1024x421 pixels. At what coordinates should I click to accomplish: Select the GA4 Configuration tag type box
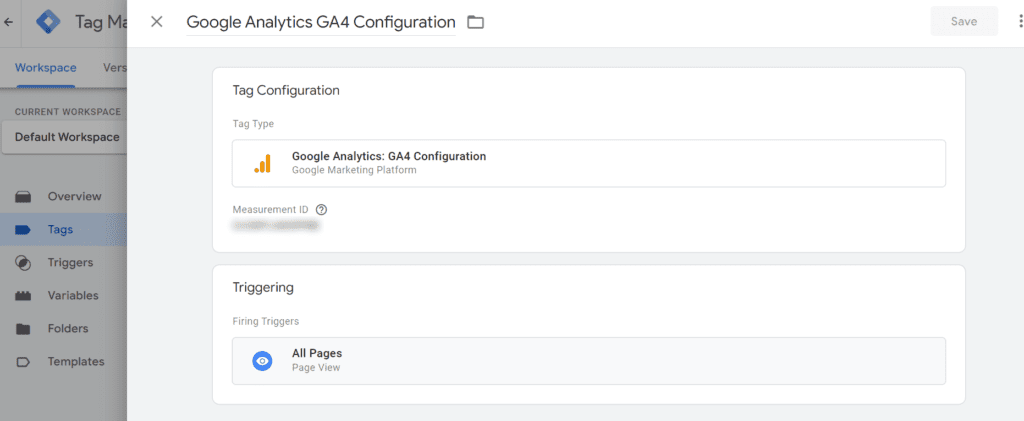pos(588,163)
